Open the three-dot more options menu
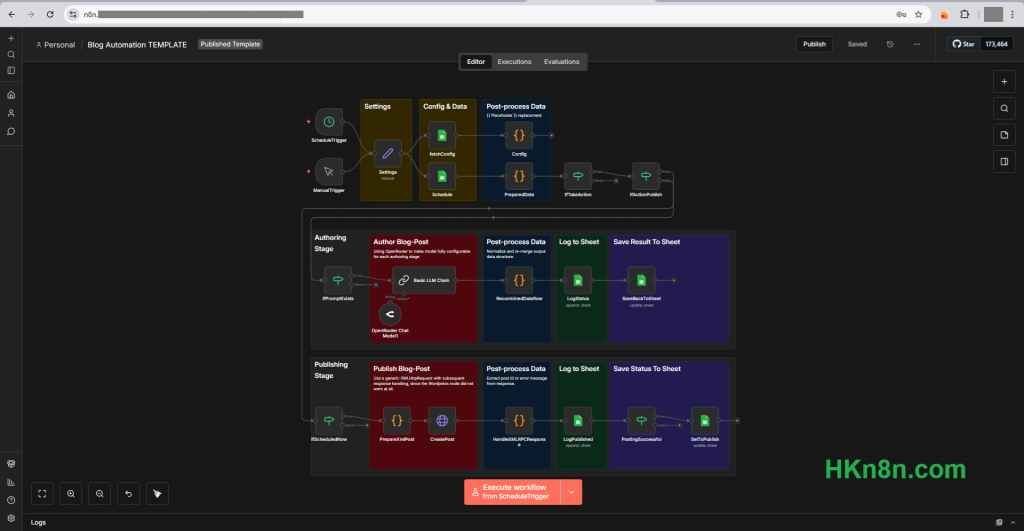This screenshot has height=531, width=1024. point(916,44)
